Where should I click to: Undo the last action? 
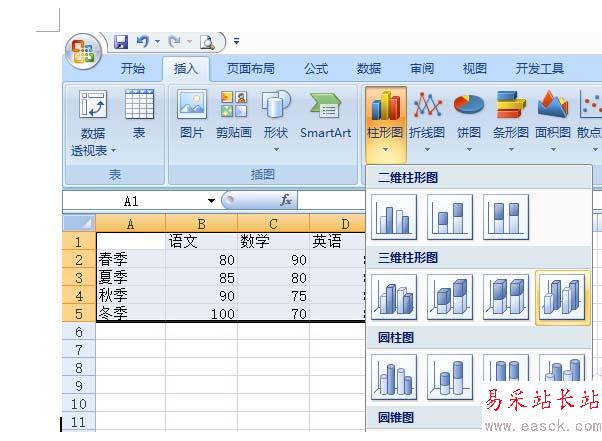coord(143,41)
